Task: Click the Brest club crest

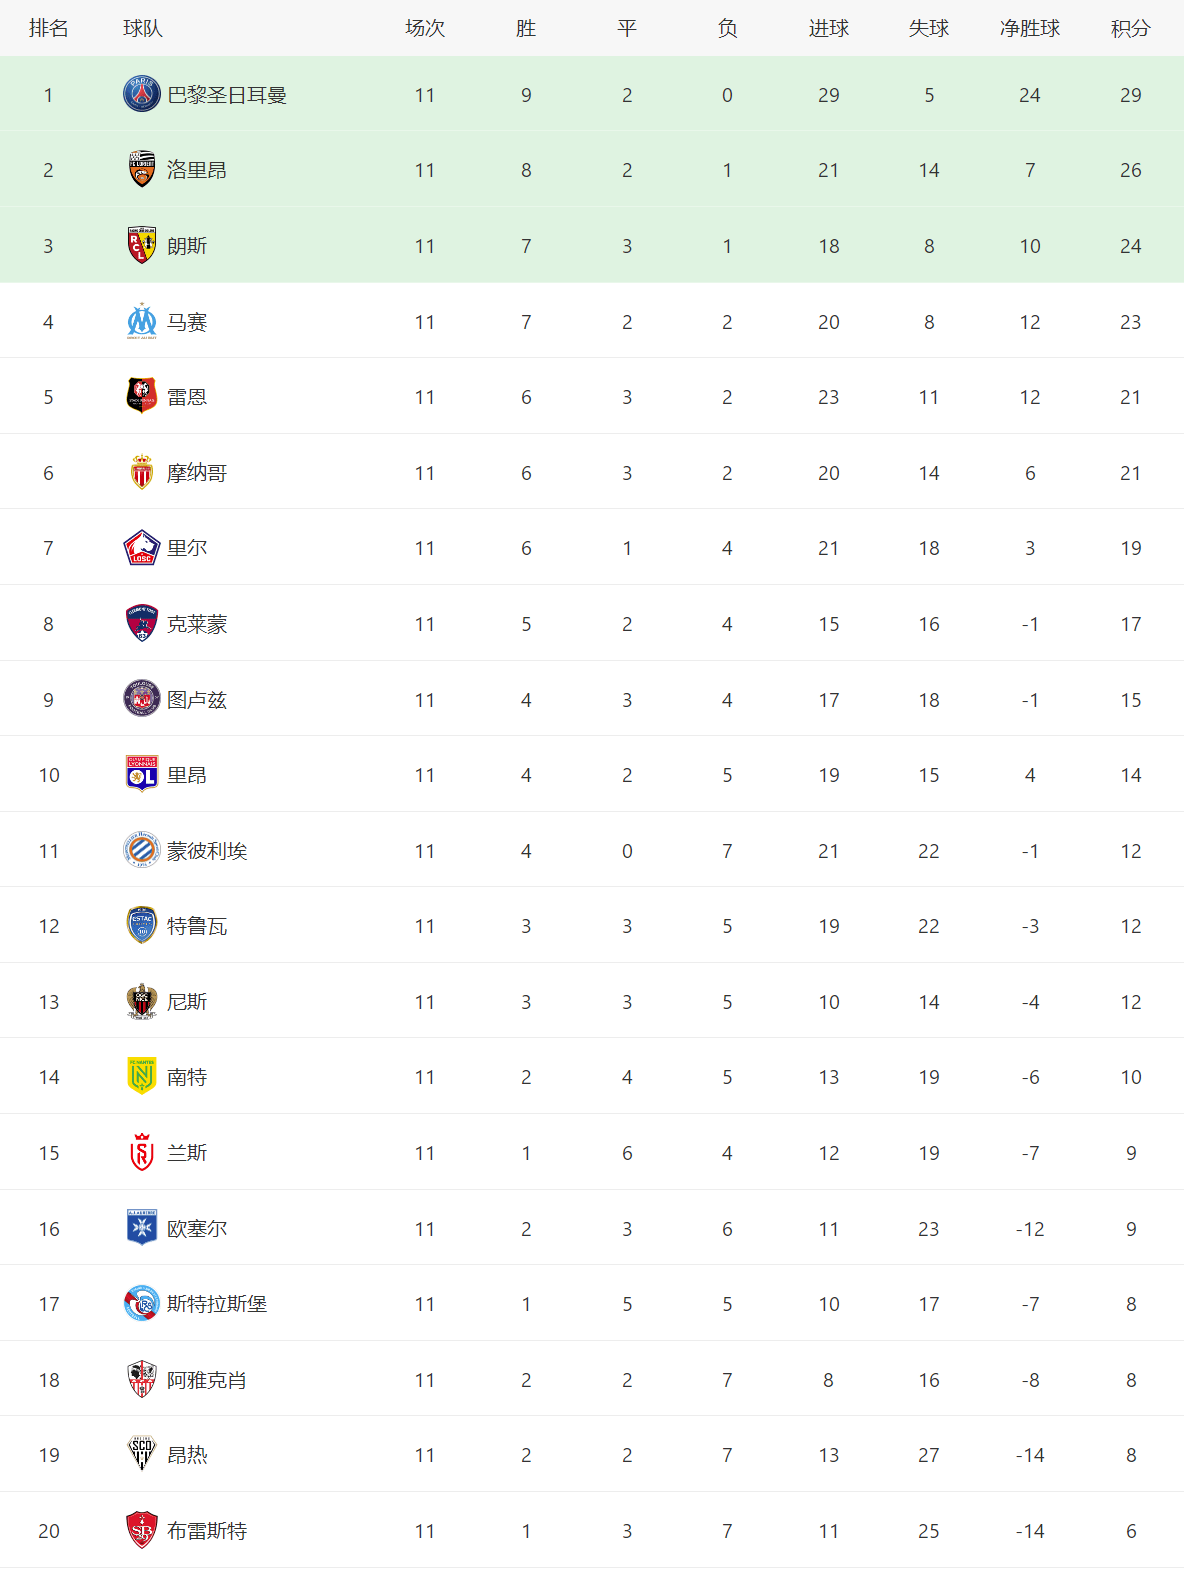Action: pyautogui.click(x=142, y=1530)
